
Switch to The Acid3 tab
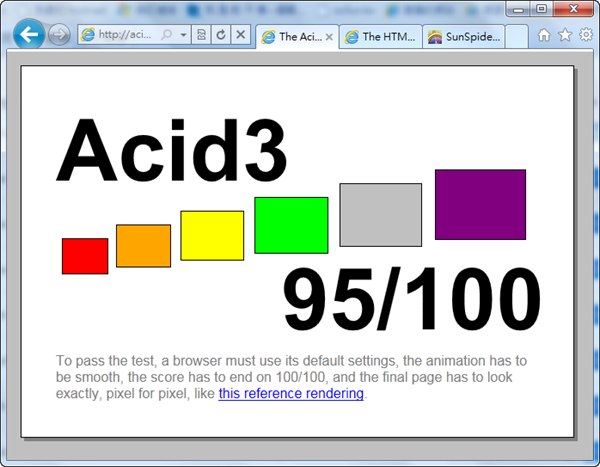pyautogui.click(x=297, y=37)
